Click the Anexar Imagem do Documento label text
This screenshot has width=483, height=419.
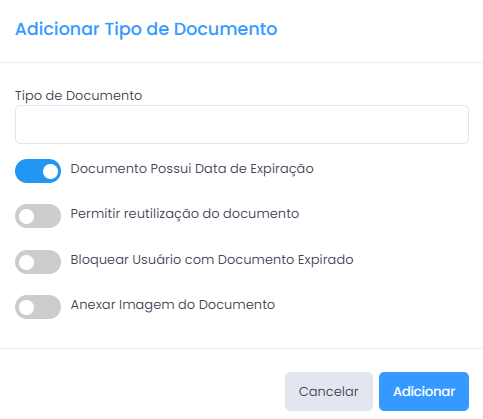tap(173, 305)
